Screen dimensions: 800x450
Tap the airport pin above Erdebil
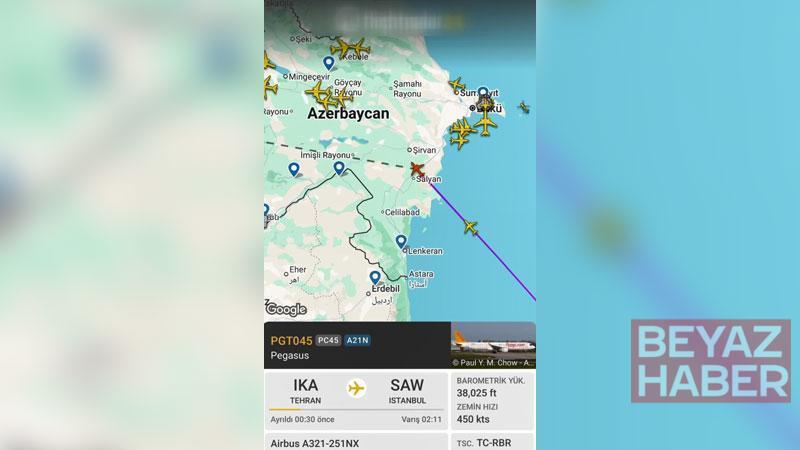pyautogui.click(x=375, y=278)
